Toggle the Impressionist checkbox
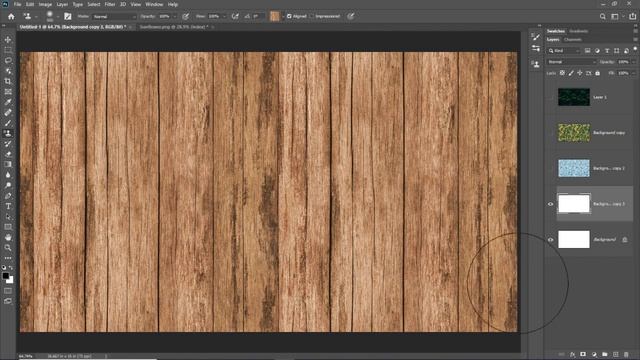 (x=312, y=16)
